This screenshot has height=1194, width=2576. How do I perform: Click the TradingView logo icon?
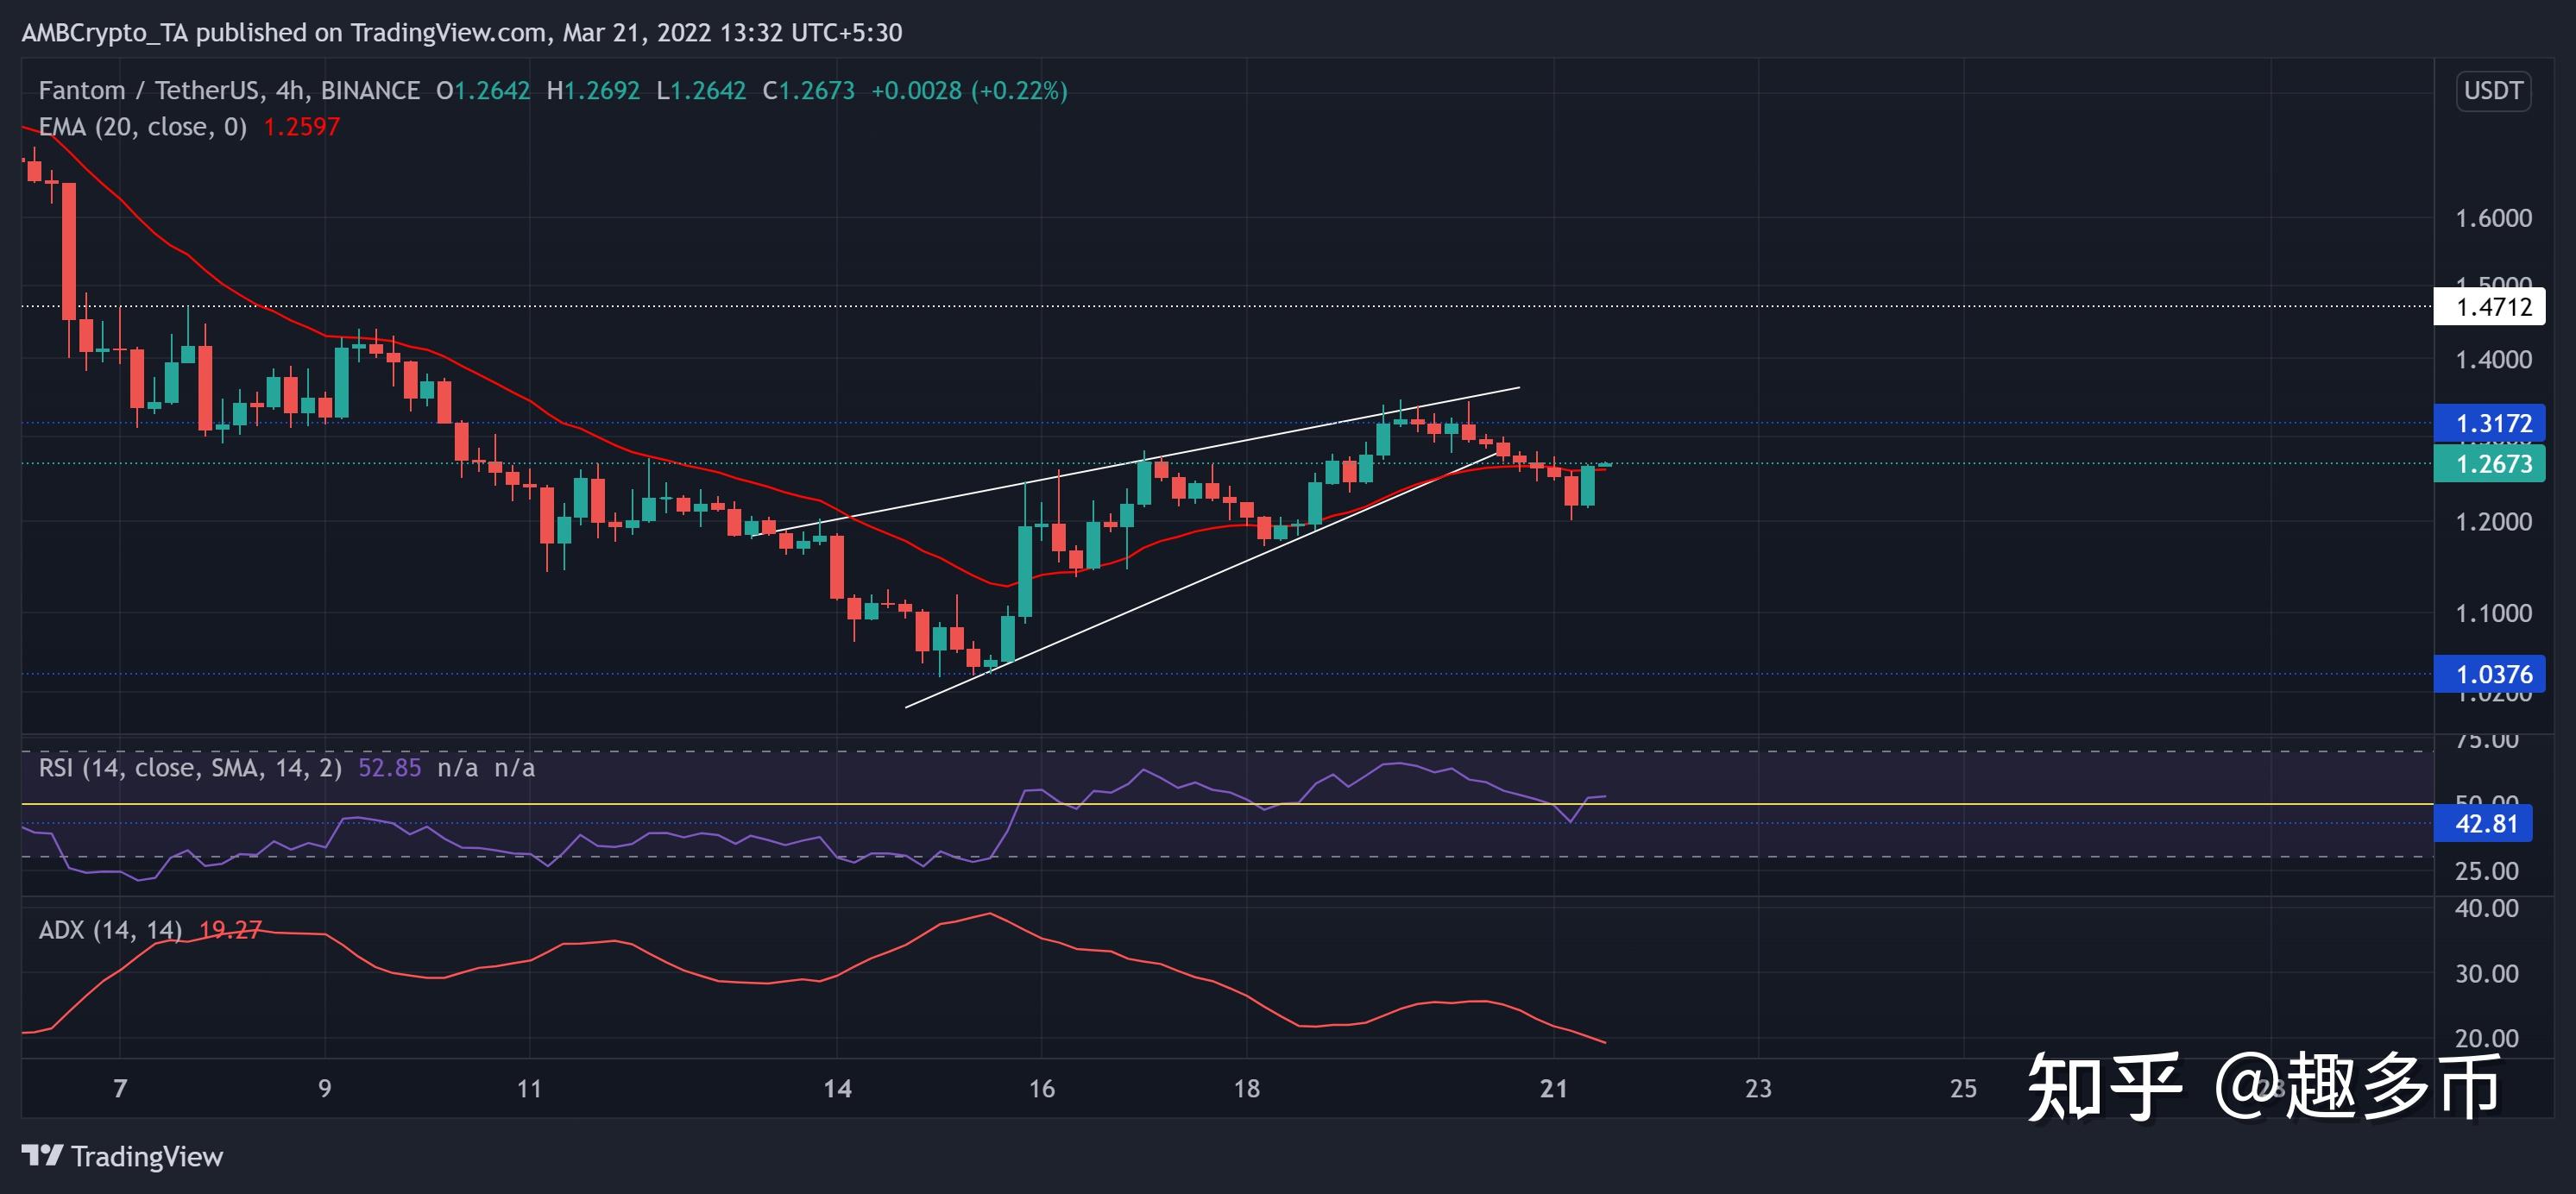click(x=42, y=1156)
